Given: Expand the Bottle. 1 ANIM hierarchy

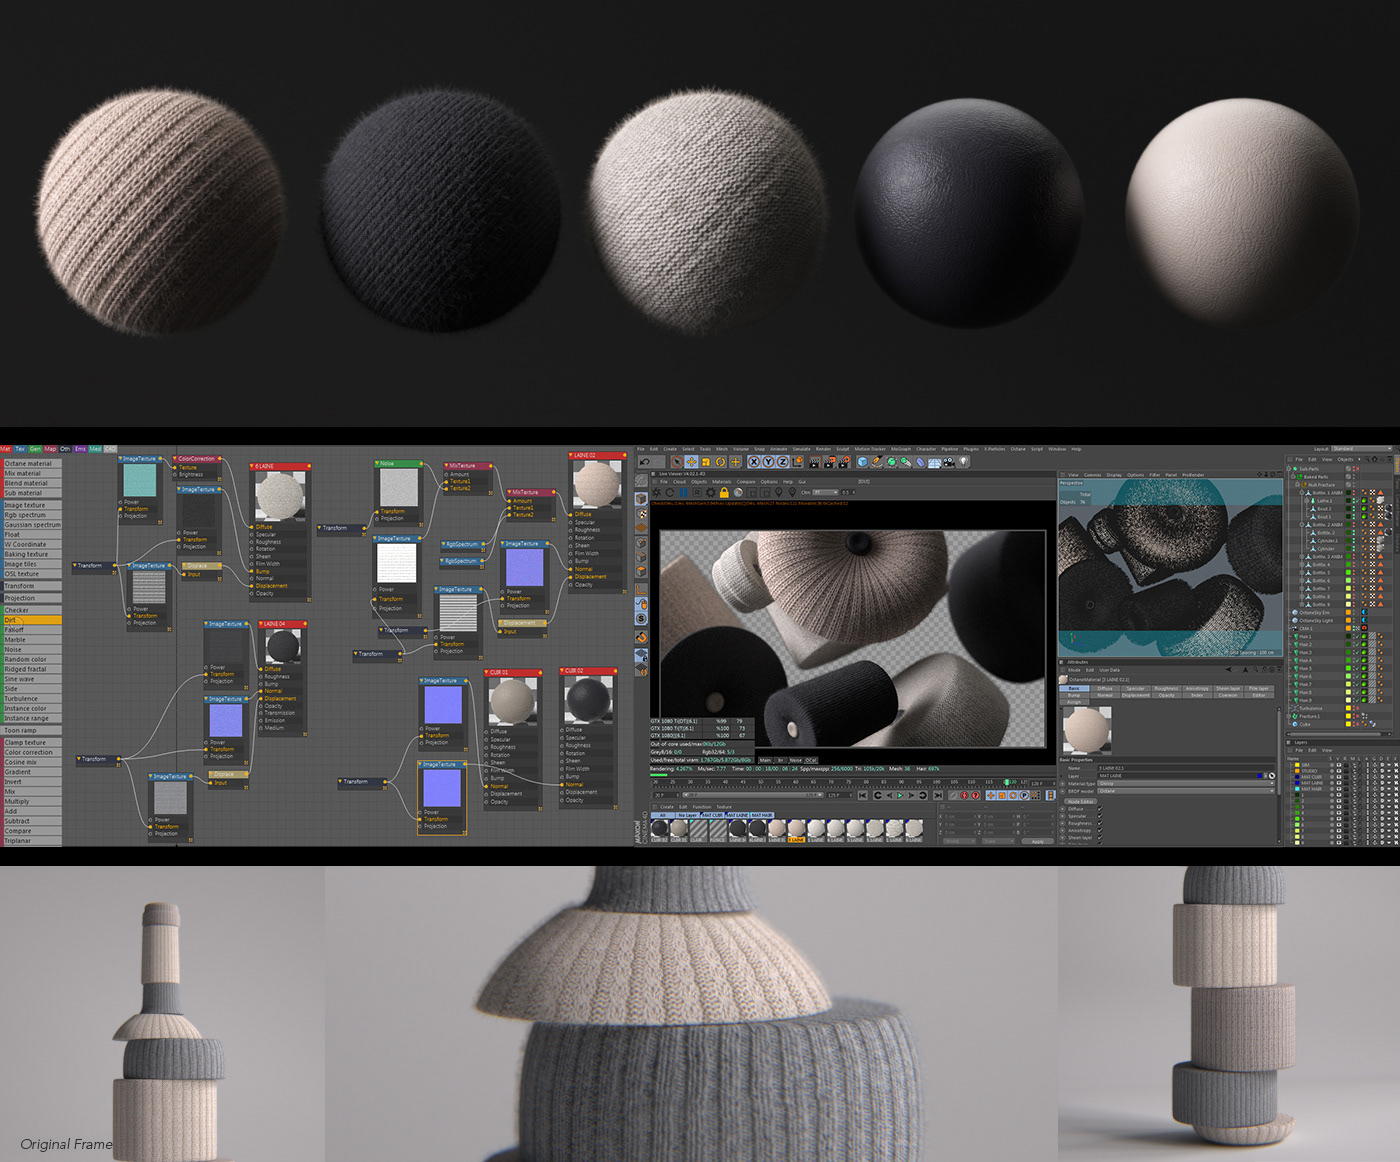Looking at the screenshot, I should click(1302, 493).
